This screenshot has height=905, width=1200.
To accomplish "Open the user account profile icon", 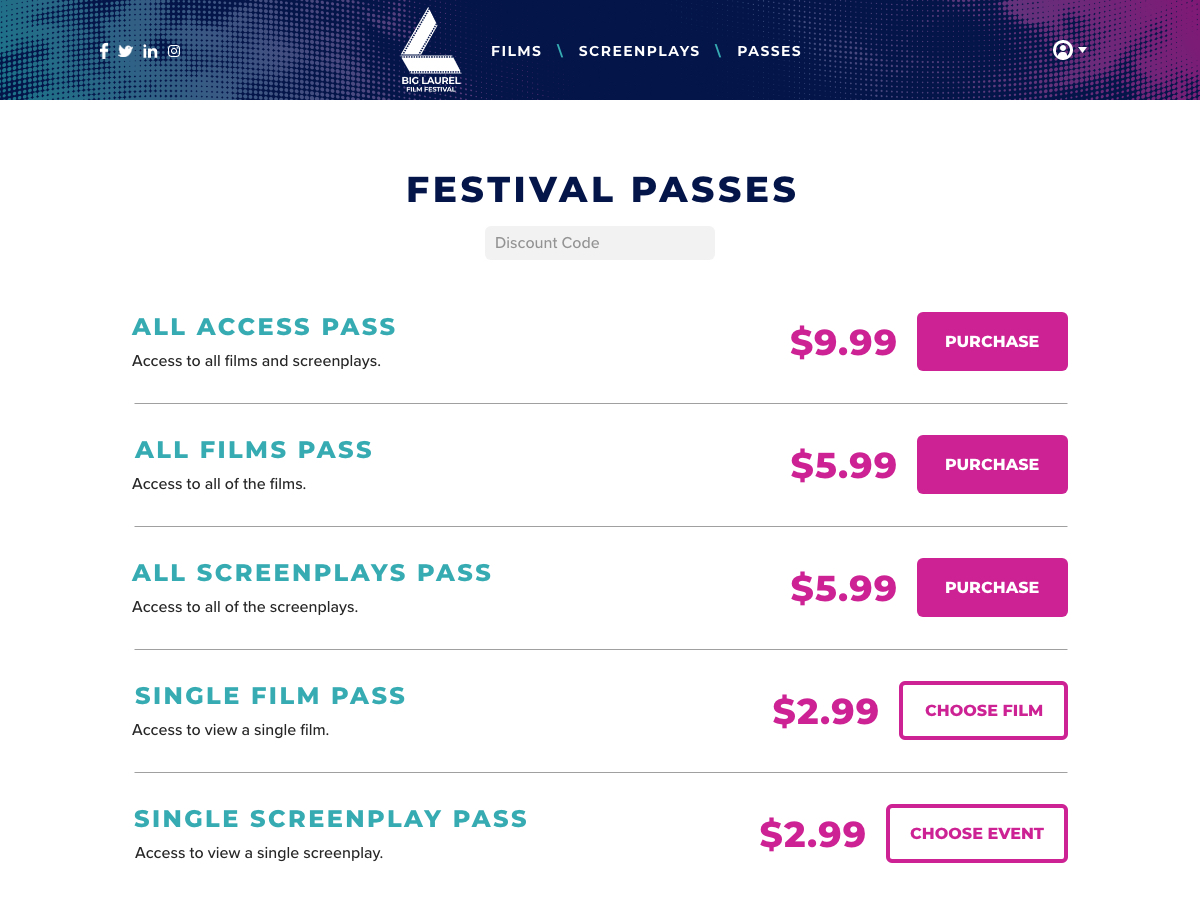I will tap(1063, 50).
